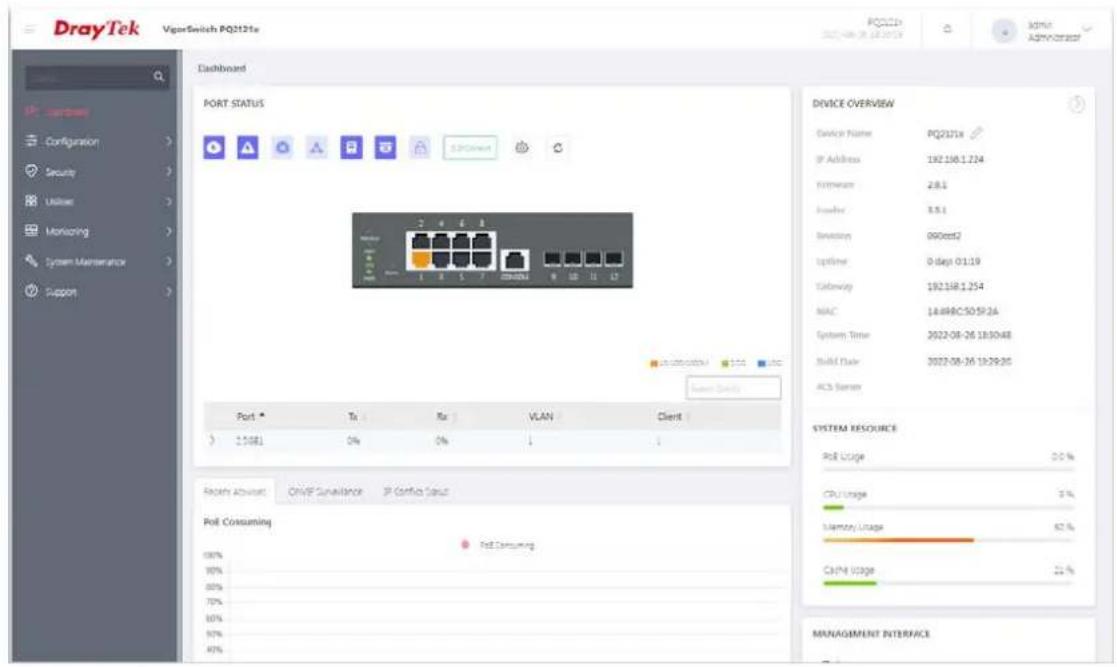The width and height of the screenshot is (1117, 667).
Task: Click orange port 1 on the switch image
Action: 421,260
